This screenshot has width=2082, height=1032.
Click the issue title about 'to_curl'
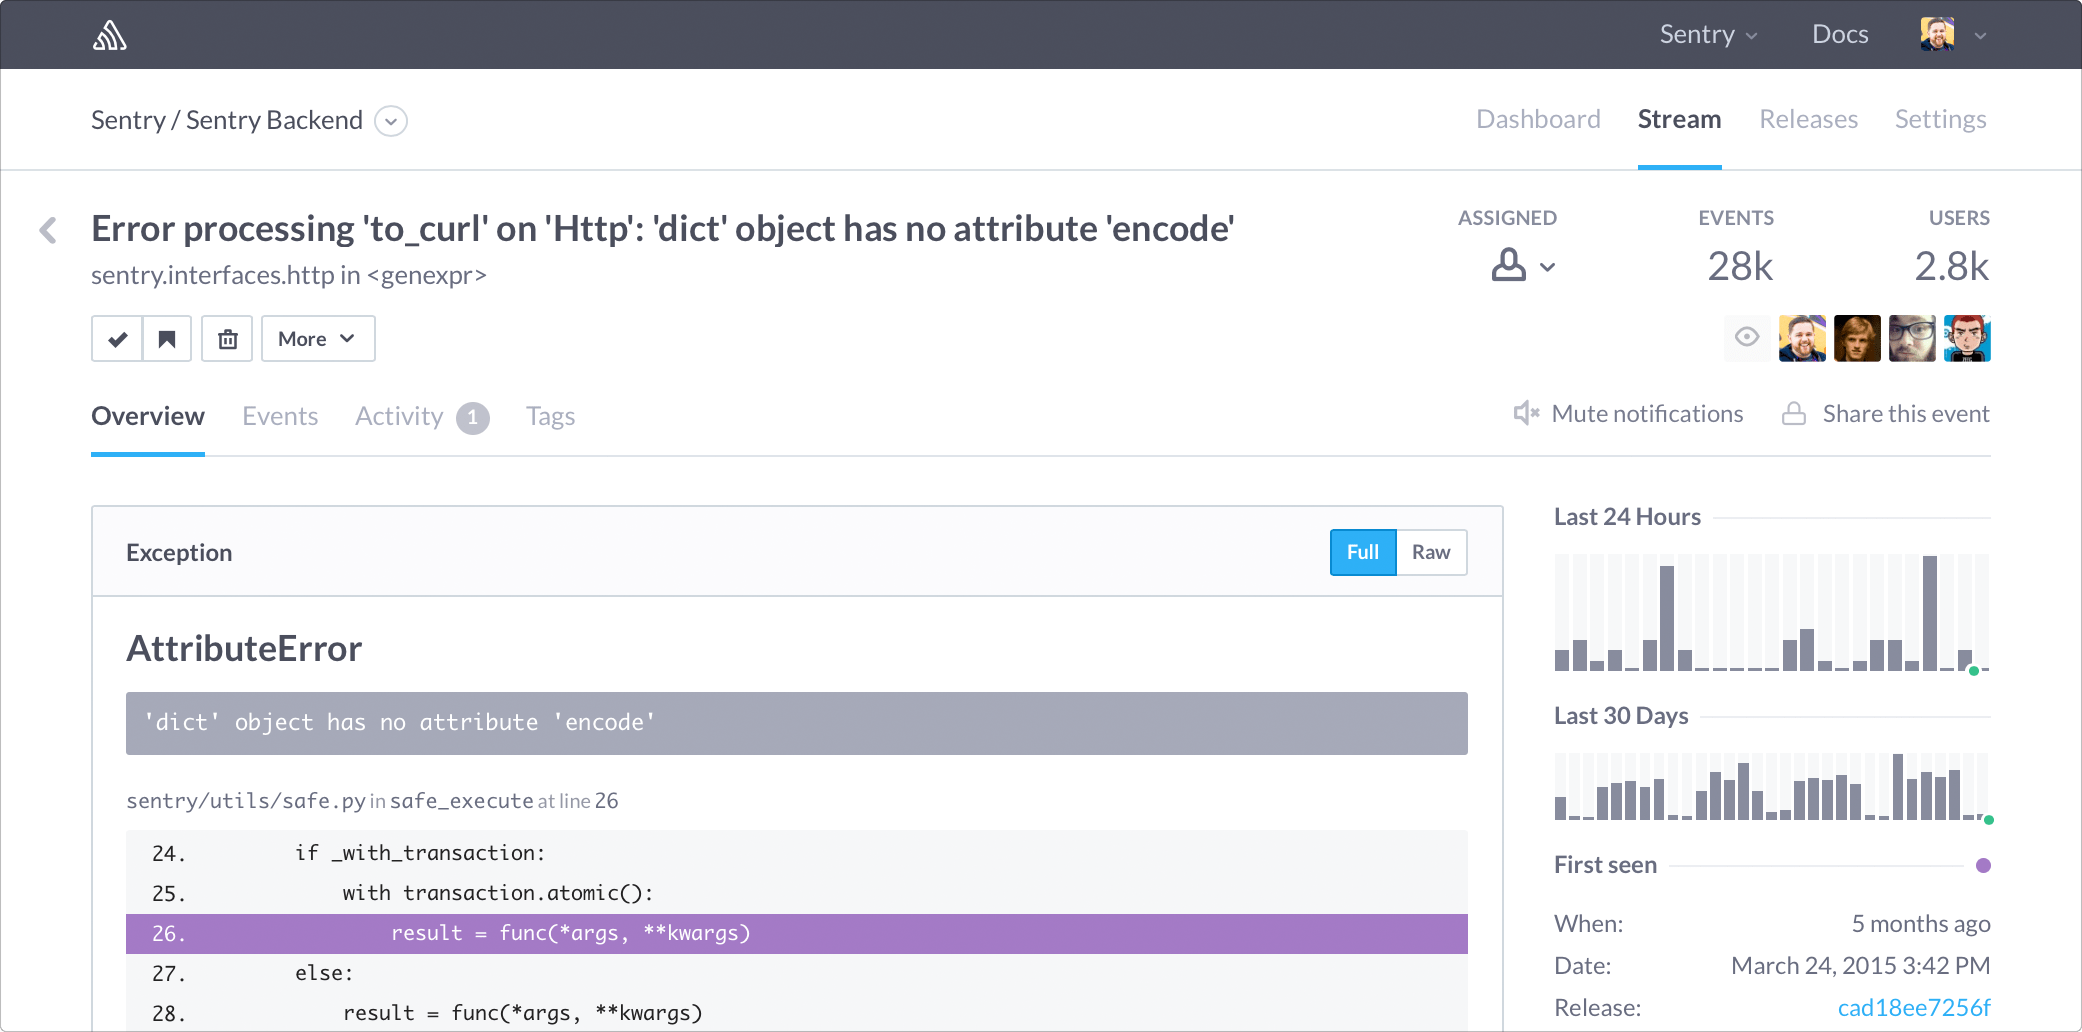(663, 229)
